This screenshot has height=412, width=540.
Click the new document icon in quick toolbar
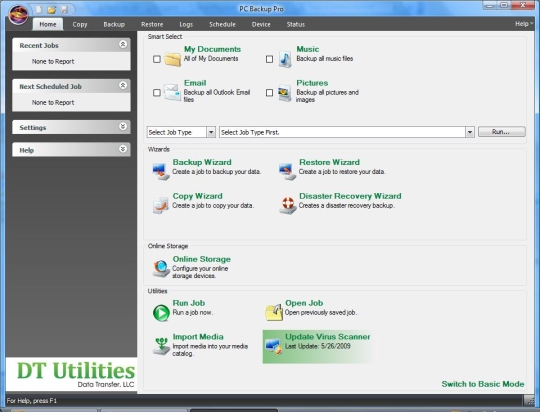39,10
